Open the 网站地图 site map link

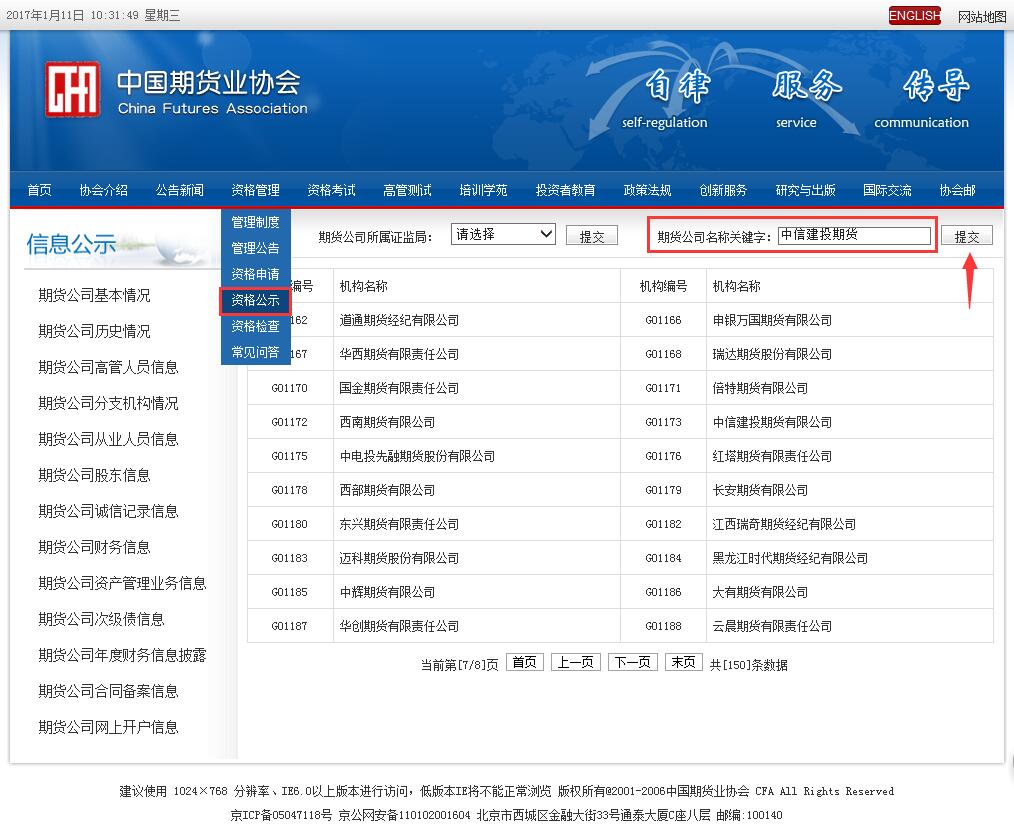(981, 17)
